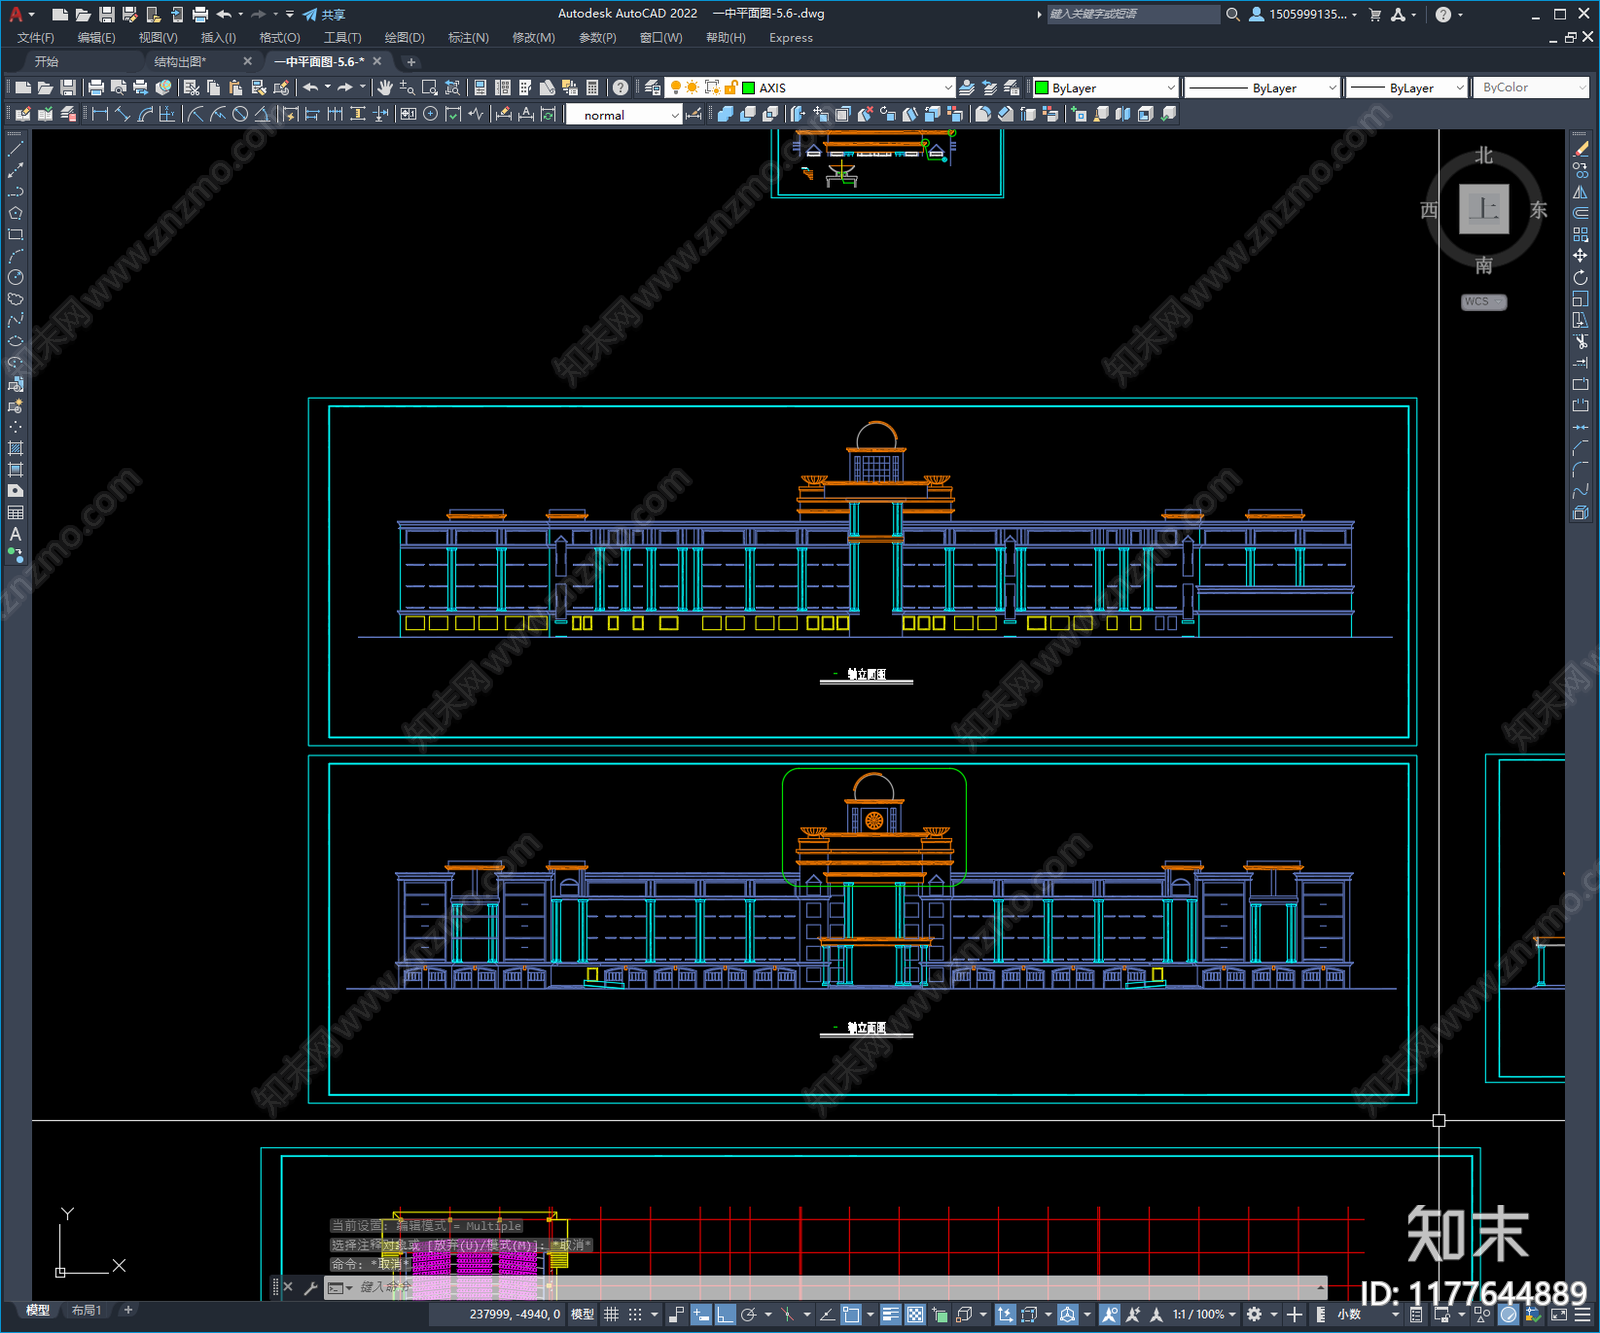Click the Angular dimension icon
Image resolution: width=1600 pixels, height=1333 pixels.
click(262, 114)
